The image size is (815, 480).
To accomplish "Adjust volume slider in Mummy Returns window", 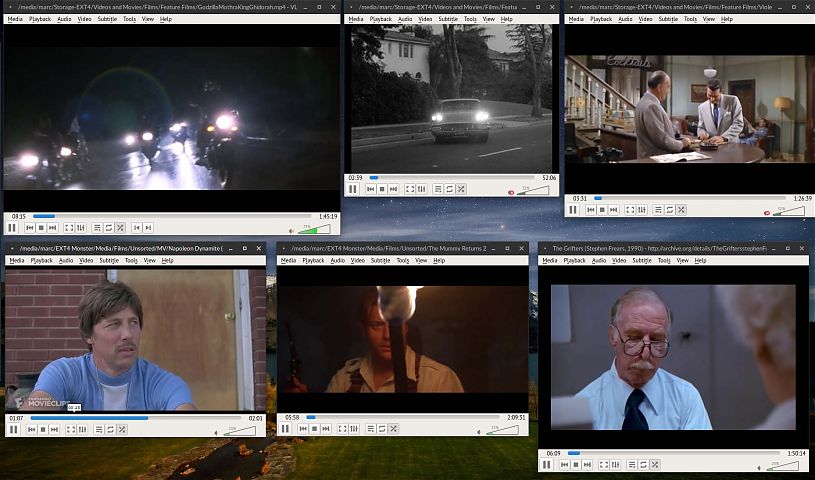I will [503, 430].
